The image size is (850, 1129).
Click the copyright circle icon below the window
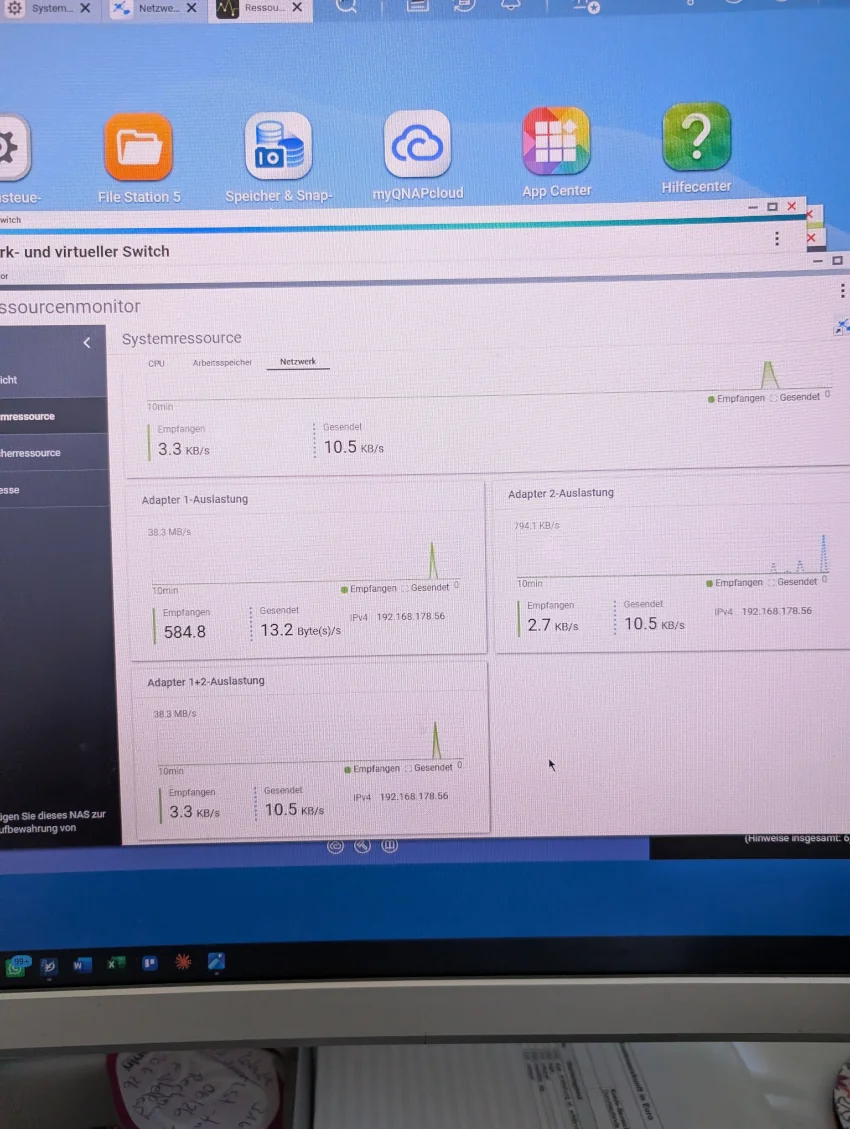click(x=335, y=846)
